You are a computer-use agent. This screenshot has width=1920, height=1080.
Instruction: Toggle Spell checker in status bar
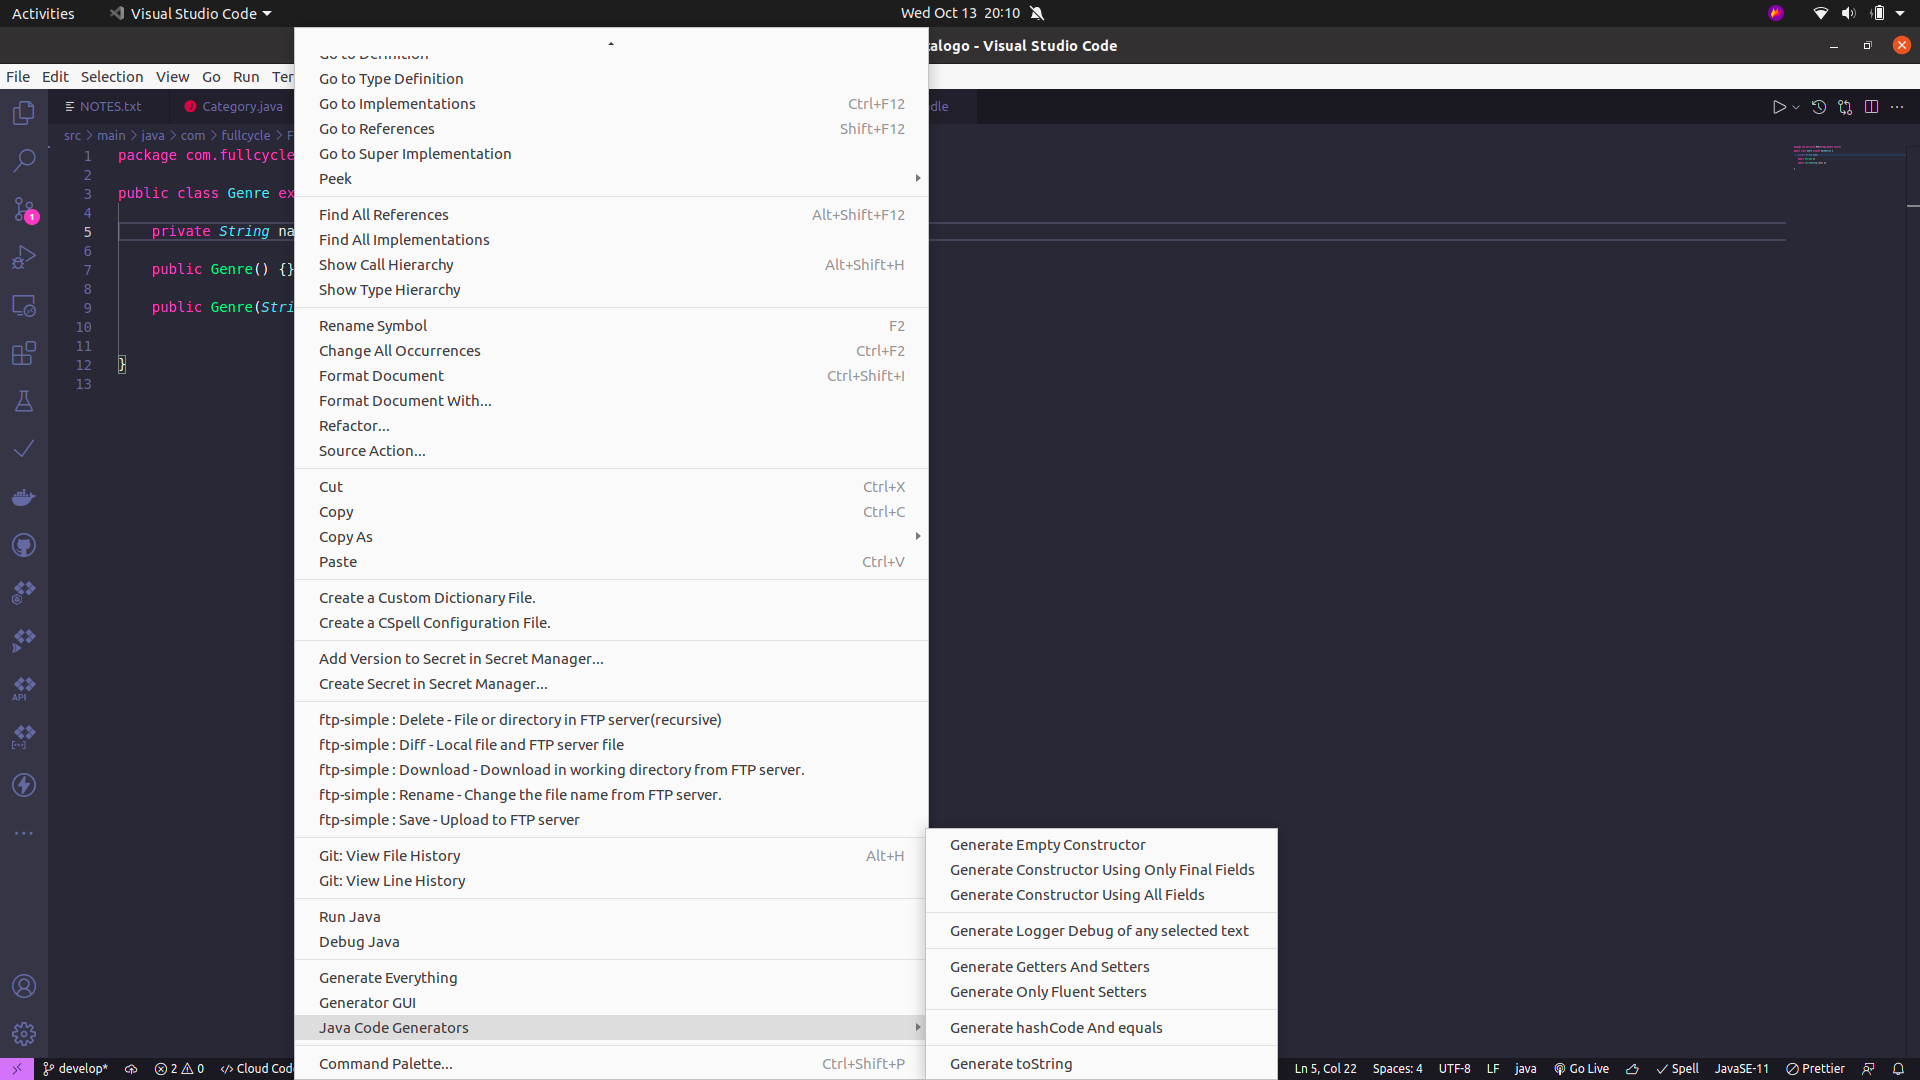[1677, 1068]
